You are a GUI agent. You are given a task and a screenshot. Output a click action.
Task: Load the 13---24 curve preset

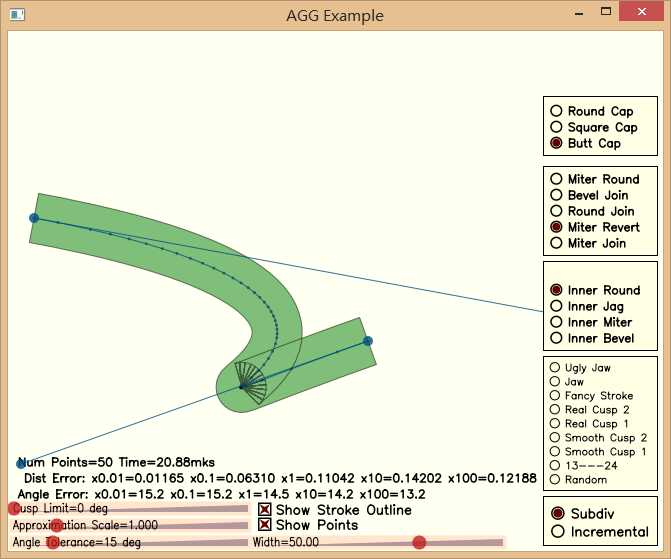(583, 465)
